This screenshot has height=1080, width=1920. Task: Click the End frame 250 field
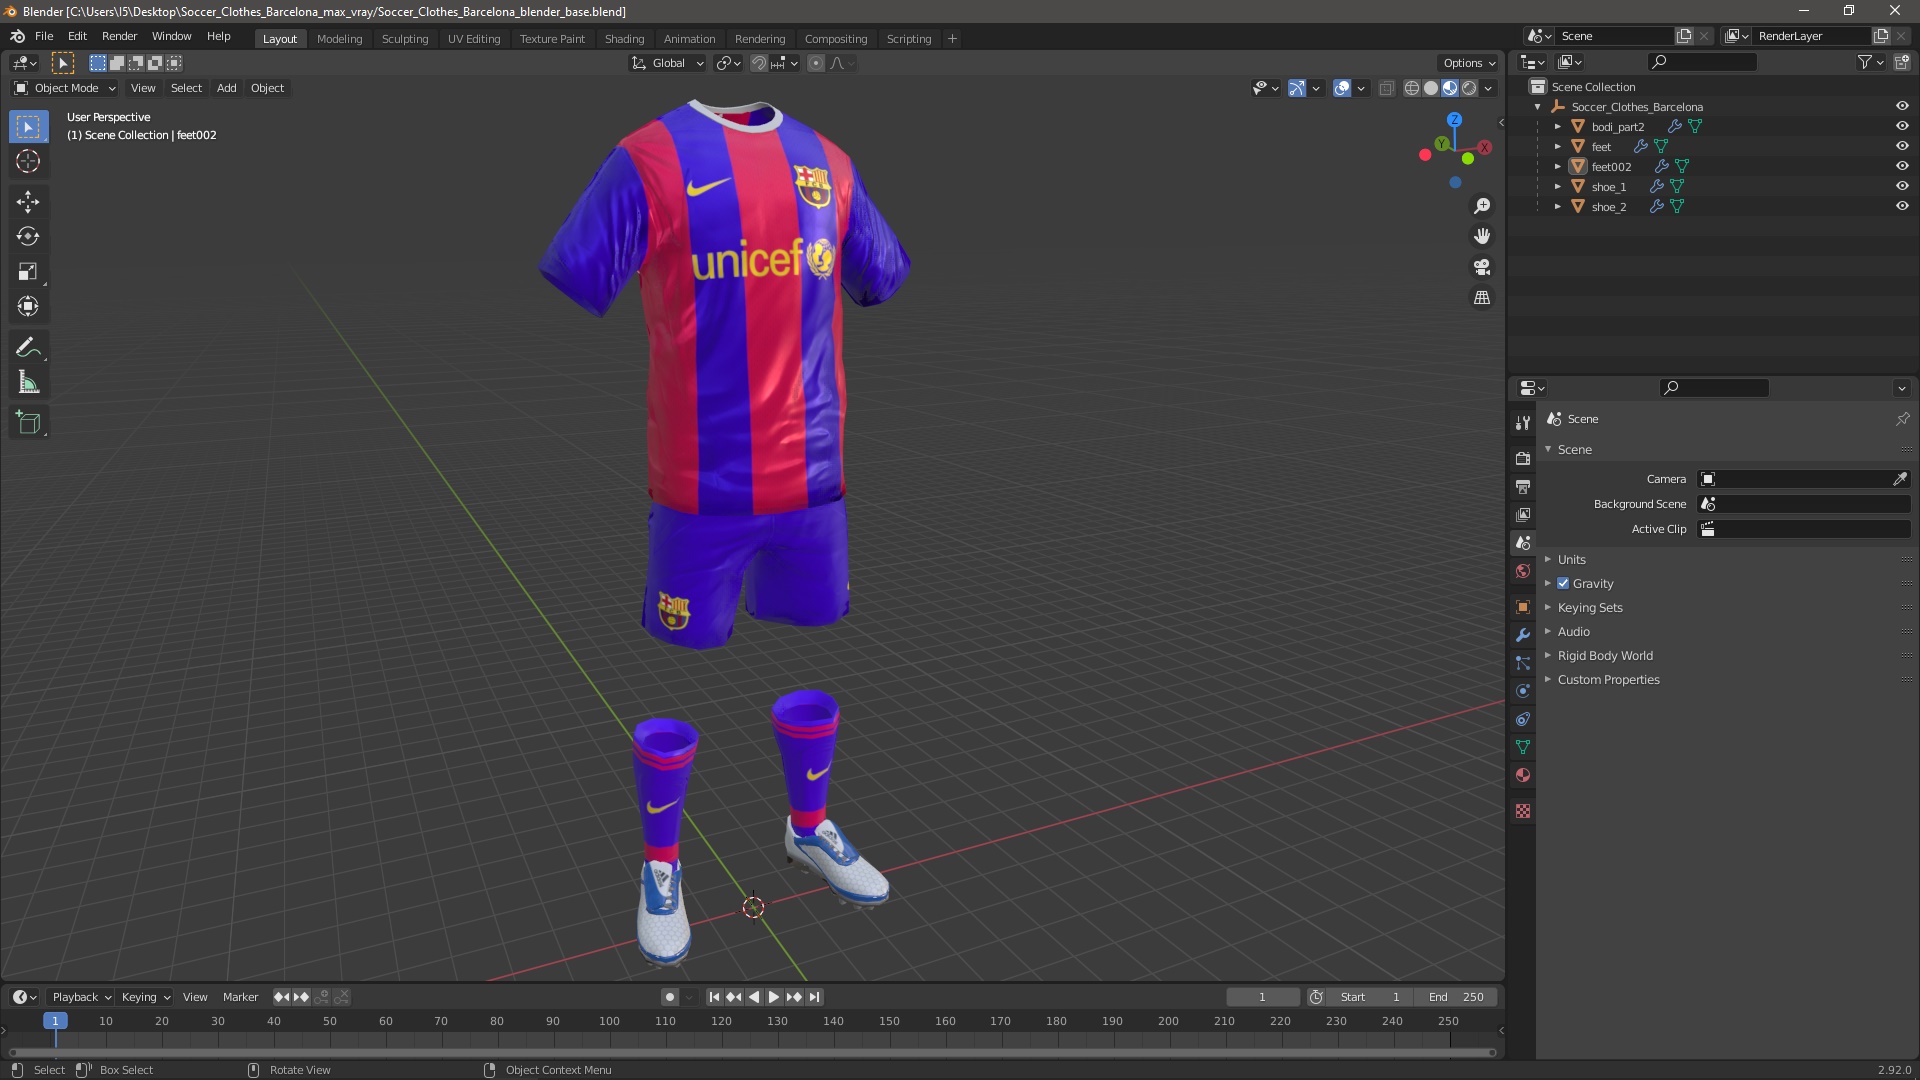click(1456, 997)
